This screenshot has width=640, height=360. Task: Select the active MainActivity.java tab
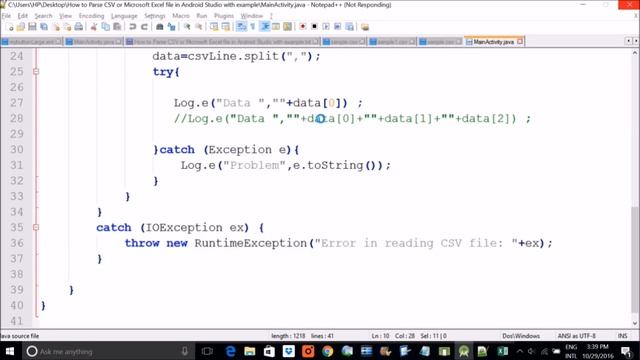tap(493, 42)
